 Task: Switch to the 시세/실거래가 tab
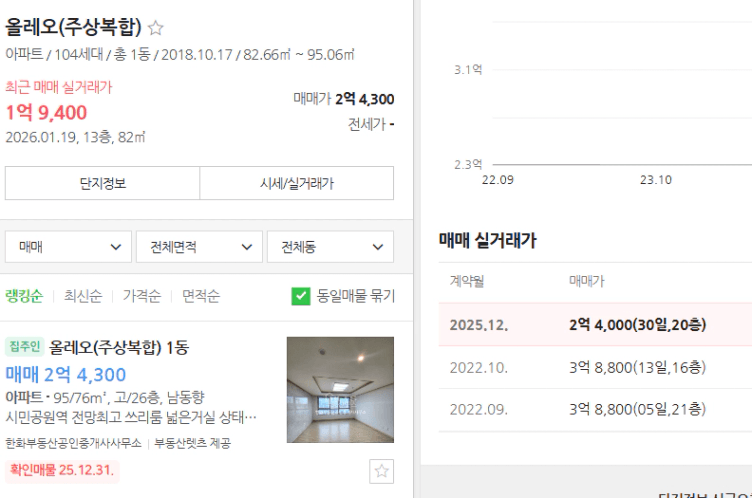[296, 183]
